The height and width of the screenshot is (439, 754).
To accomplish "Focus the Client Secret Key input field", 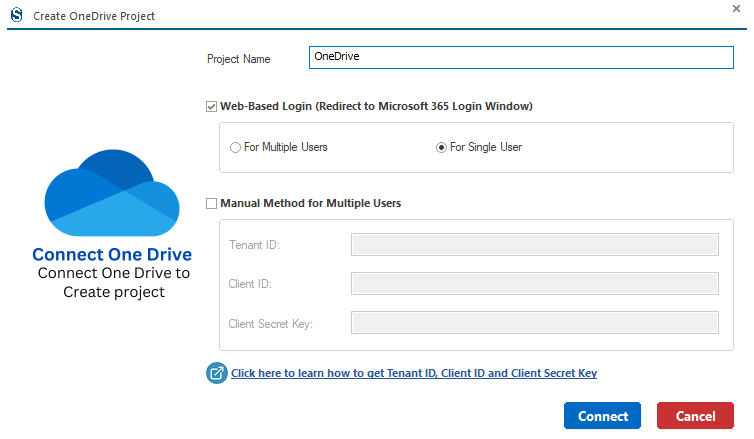I will coord(535,323).
